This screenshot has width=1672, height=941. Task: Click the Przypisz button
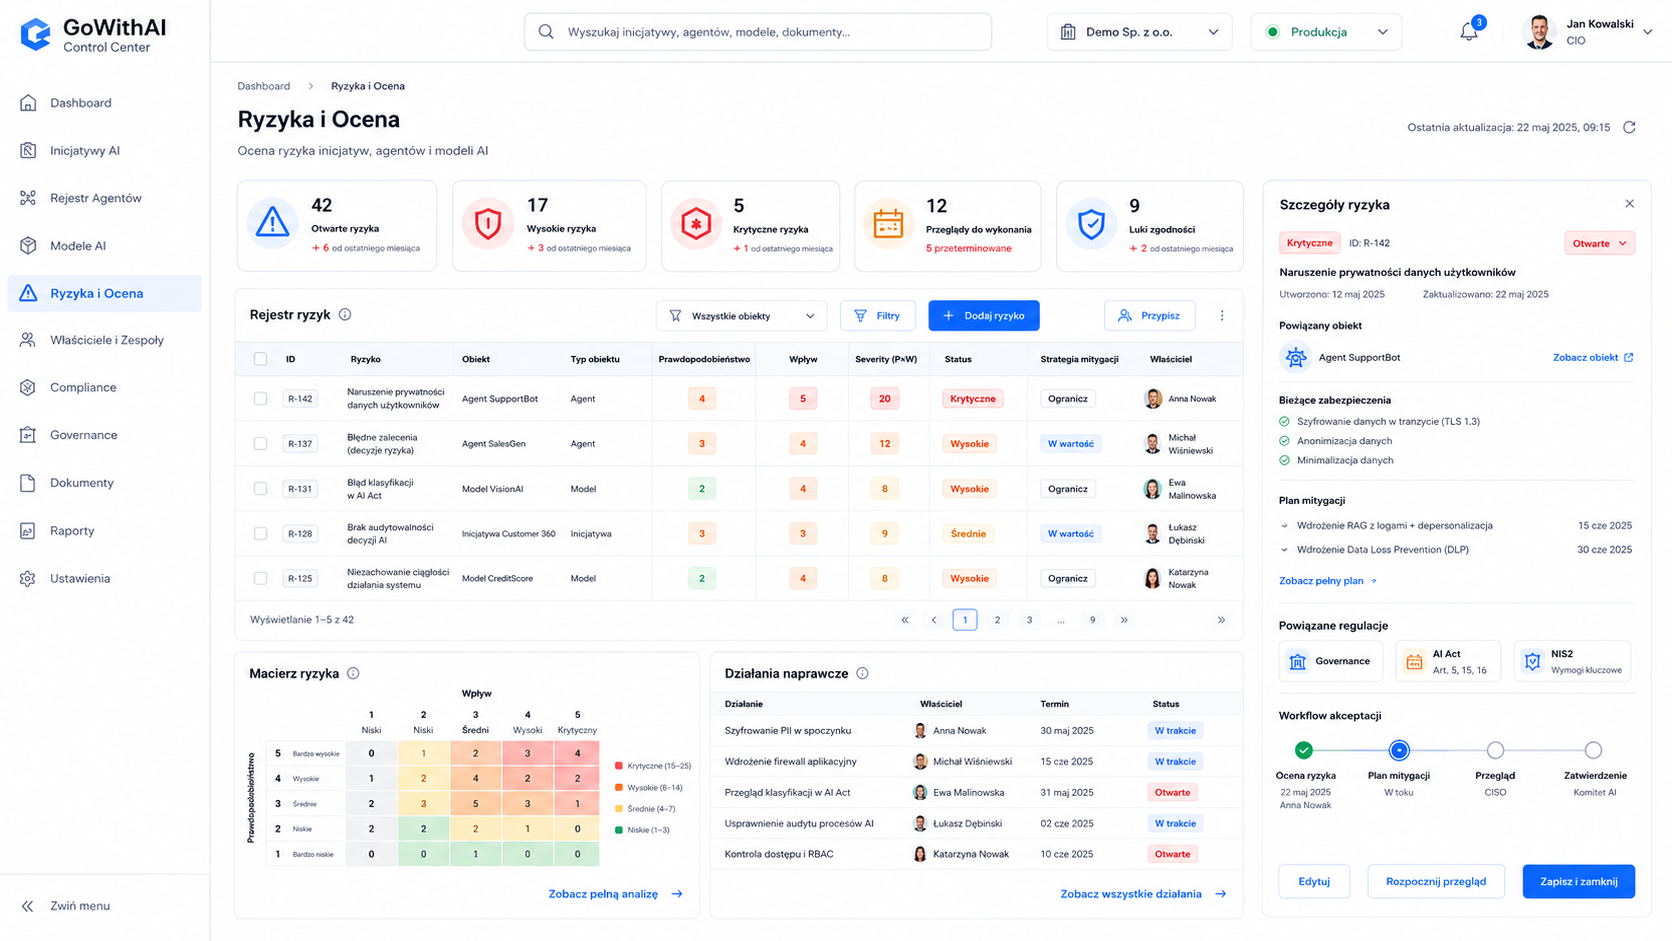point(1150,316)
